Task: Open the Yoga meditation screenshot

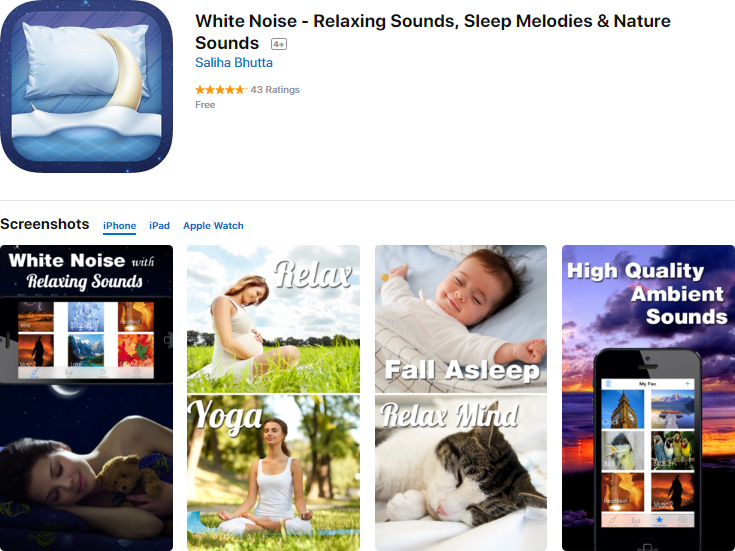Action: [x=273, y=473]
